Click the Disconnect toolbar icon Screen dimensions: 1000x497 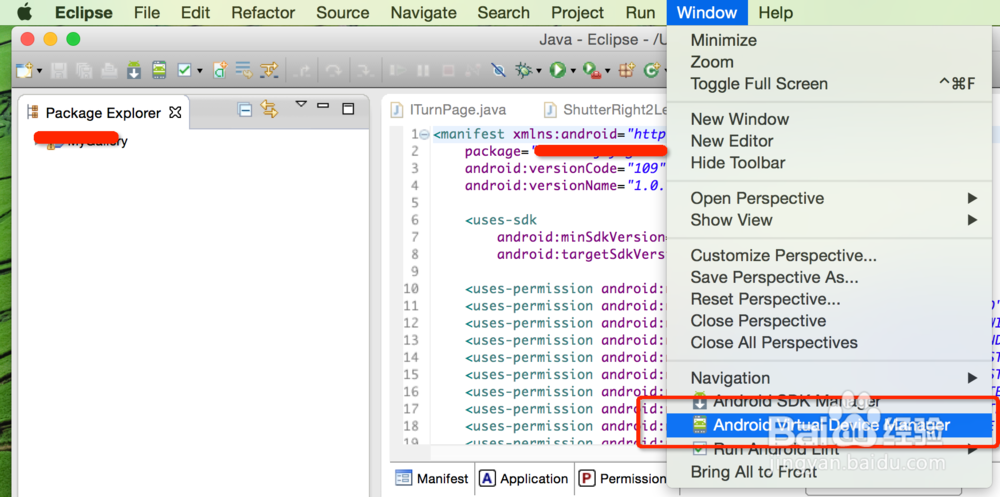pos(473,70)
